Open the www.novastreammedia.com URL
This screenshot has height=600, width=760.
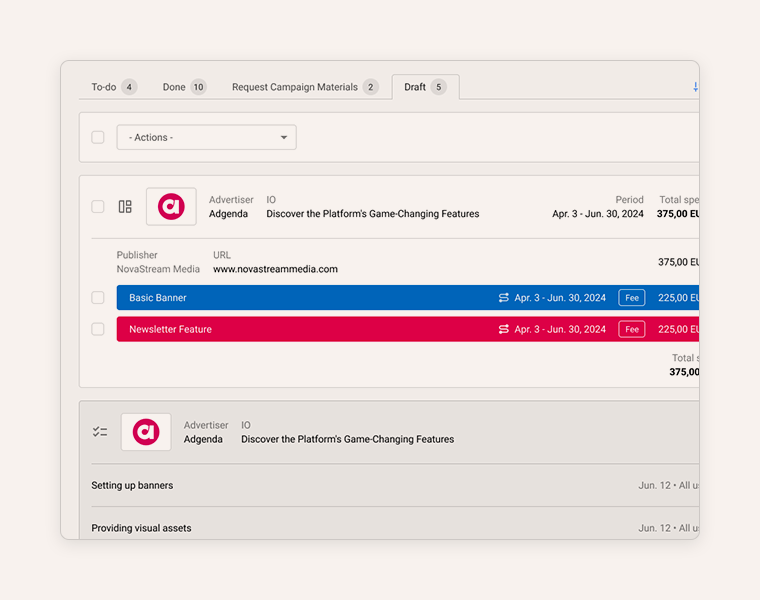pos(275,269)
